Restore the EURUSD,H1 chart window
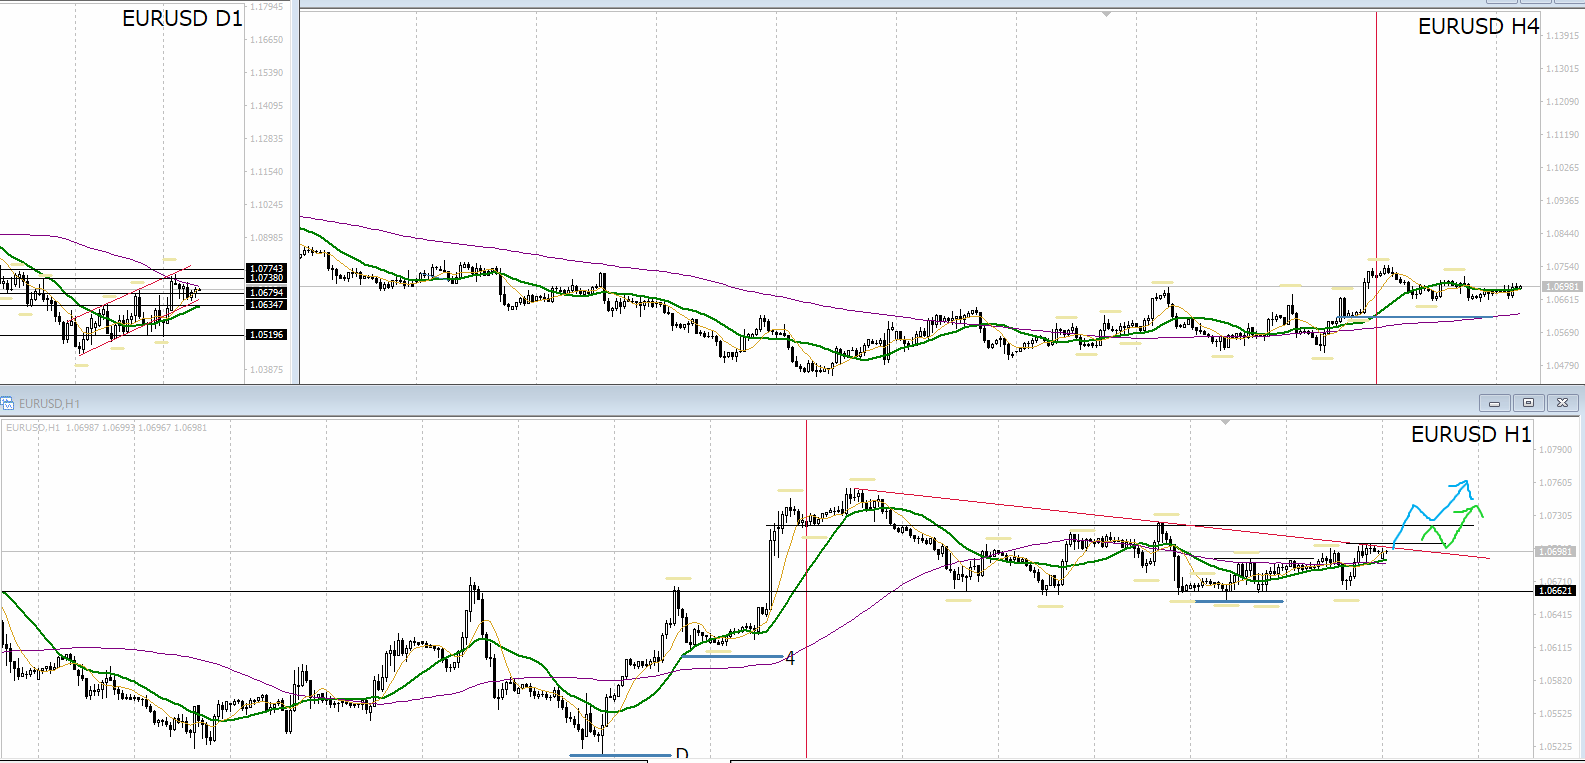This screenshot has width=1585, height=763. [x=1528, y=403]
